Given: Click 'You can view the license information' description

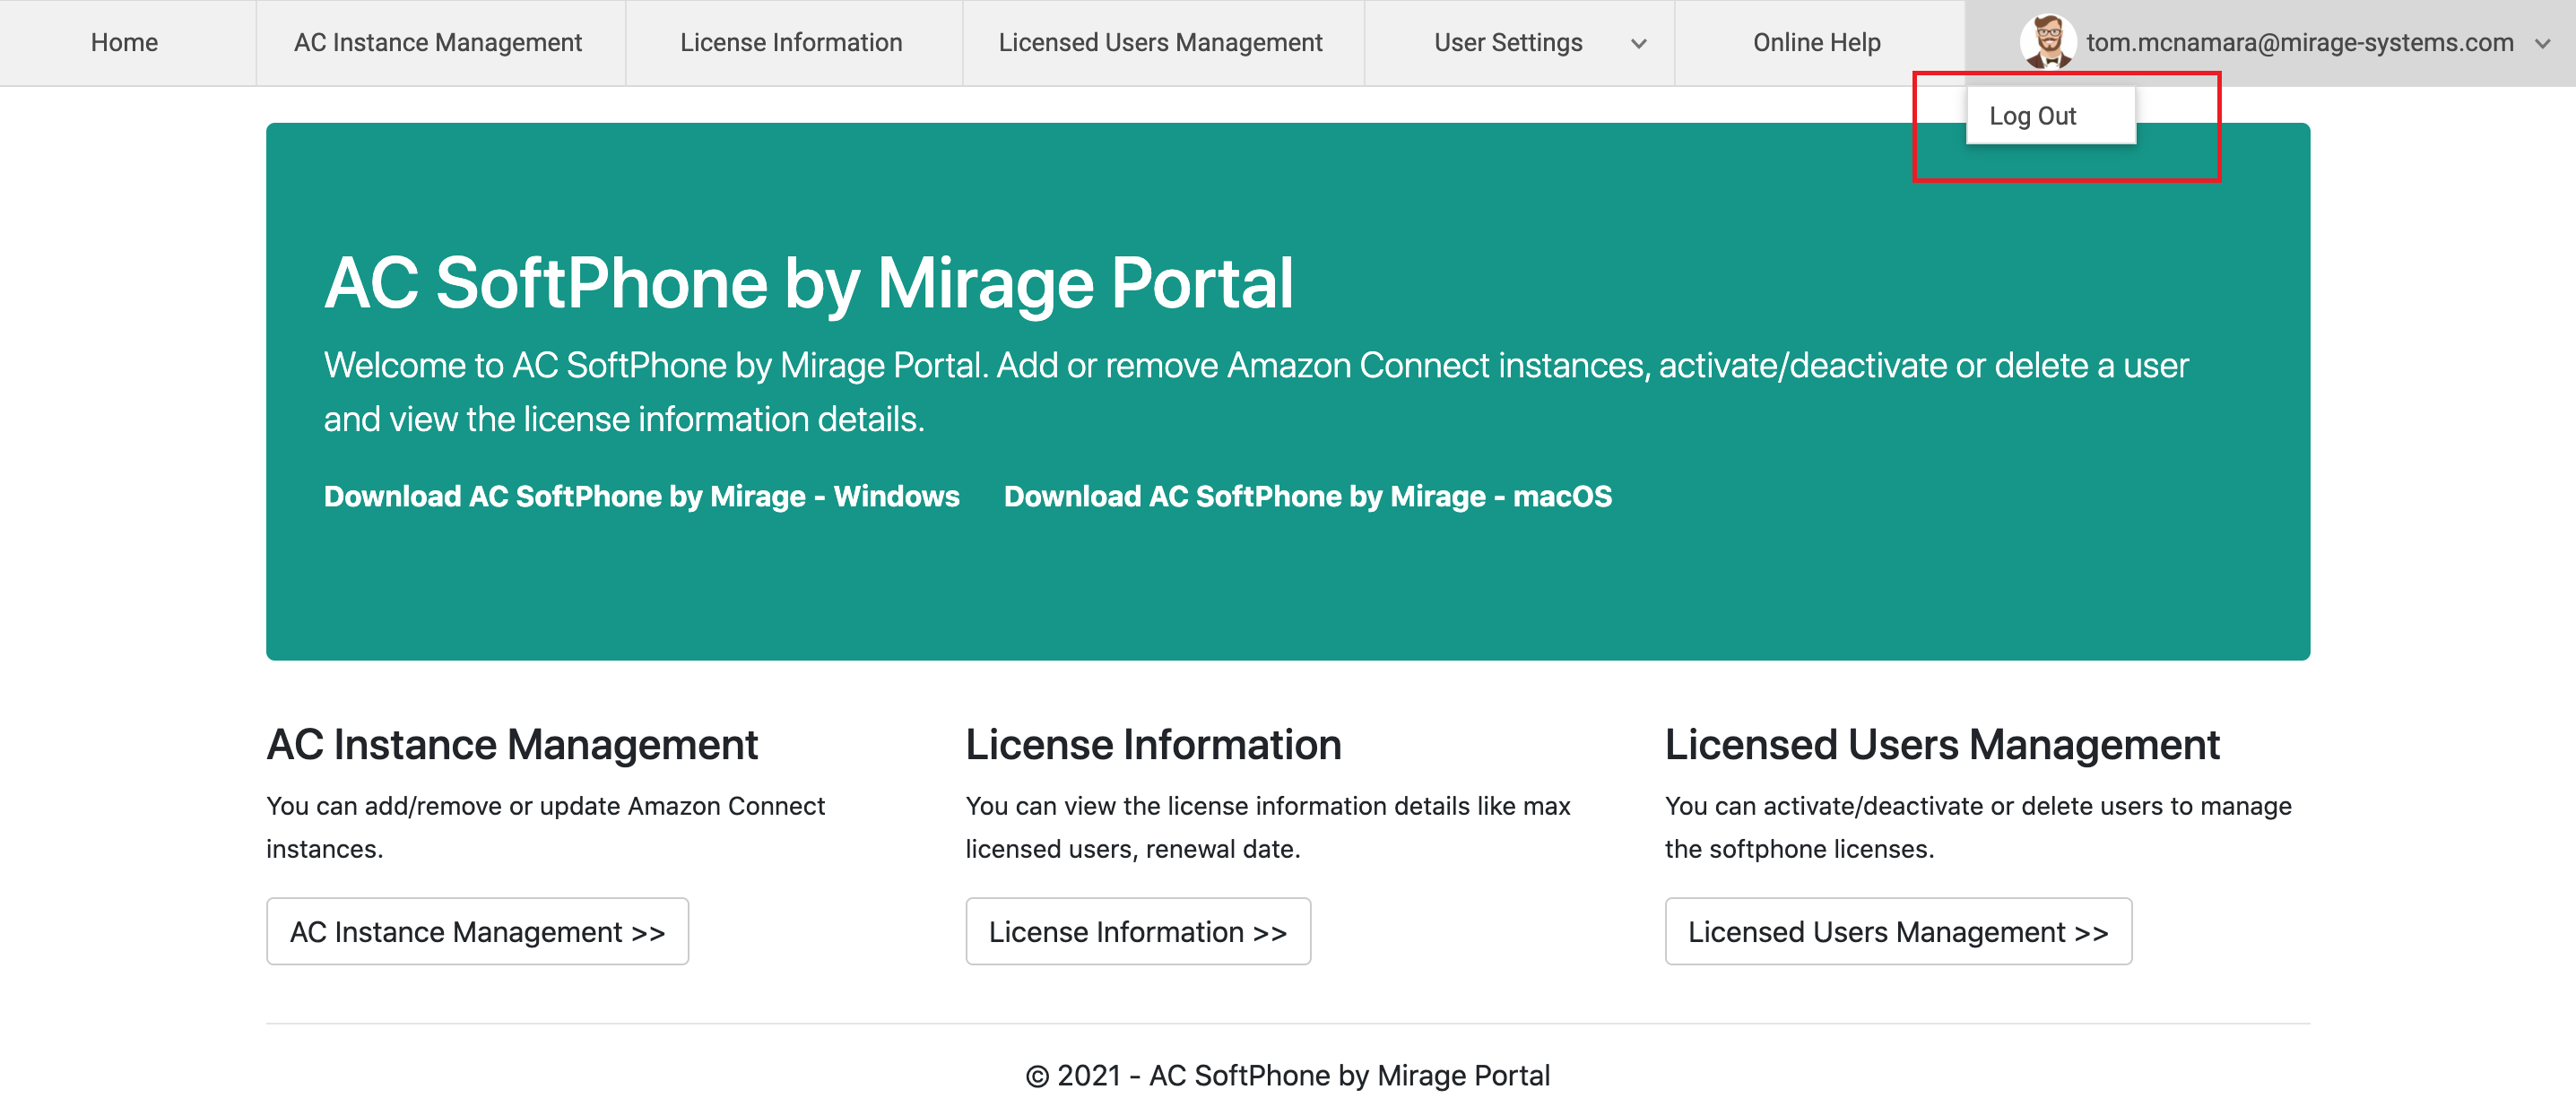Looking at the screenshot, I should click(1267, 827).
